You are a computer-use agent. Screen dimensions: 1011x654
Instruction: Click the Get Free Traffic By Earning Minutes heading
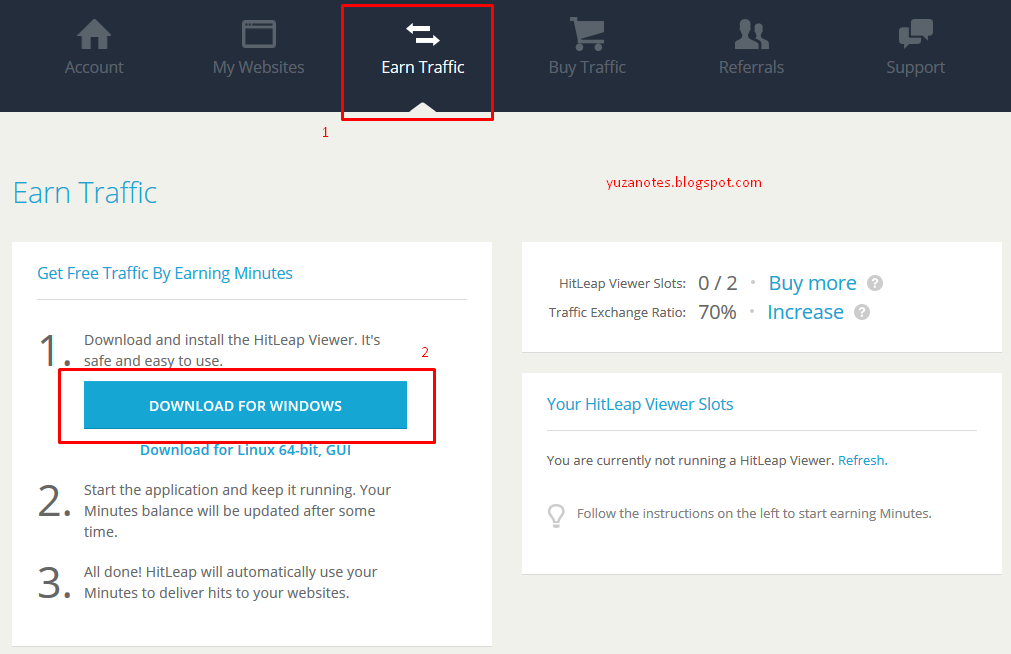(165, 273)
